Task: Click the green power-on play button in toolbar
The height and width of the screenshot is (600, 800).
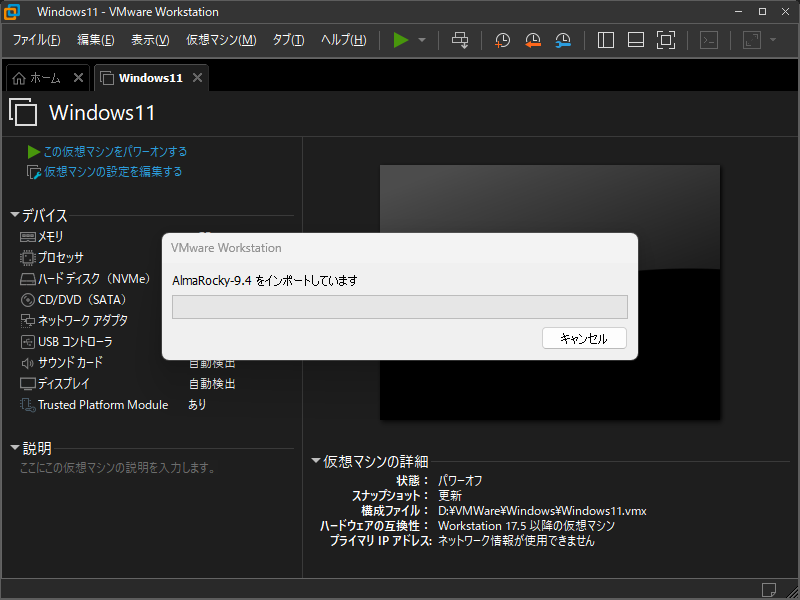Action: pos(401,40)
